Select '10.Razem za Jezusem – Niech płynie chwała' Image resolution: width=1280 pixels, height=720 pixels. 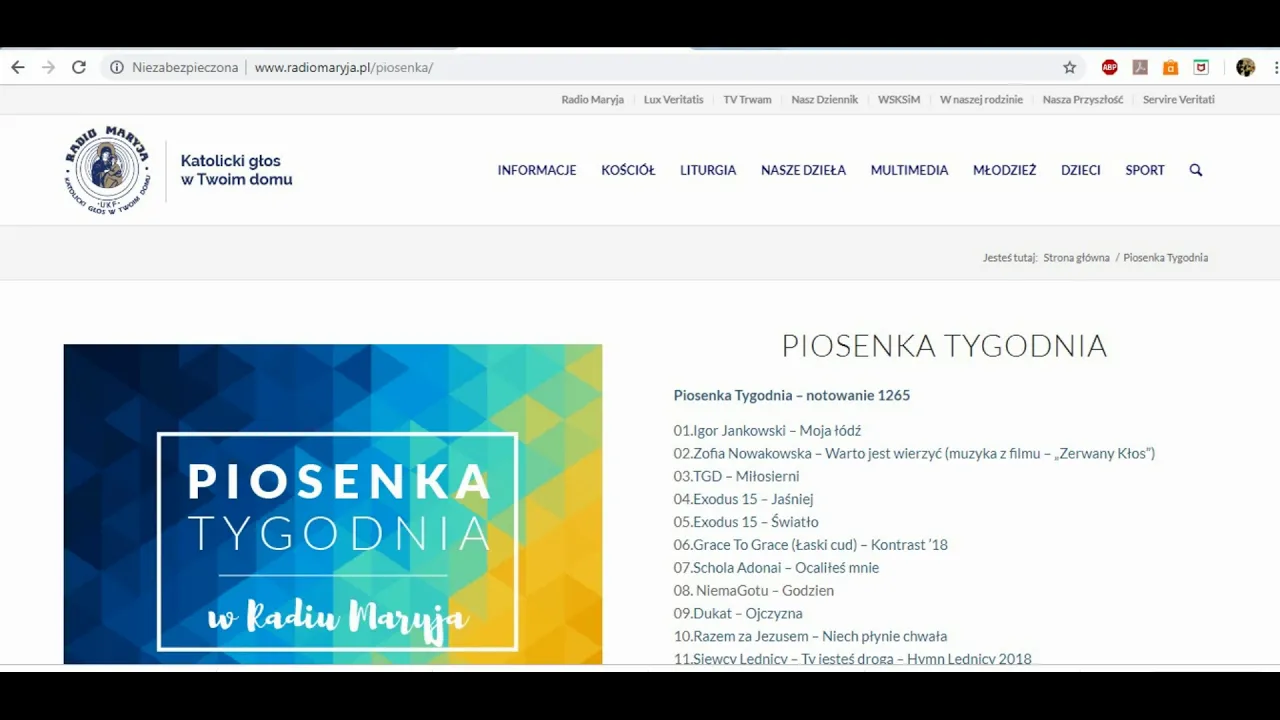[x=810, y=637]
